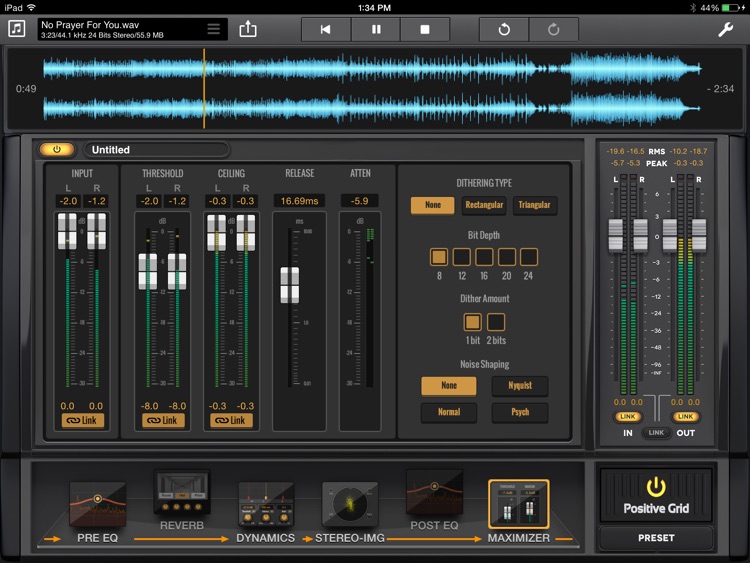Image resolution: width=750 pixels, height=563 pixels.
Task: Toggle the Maximizer module power button
Action: (57, 150)
